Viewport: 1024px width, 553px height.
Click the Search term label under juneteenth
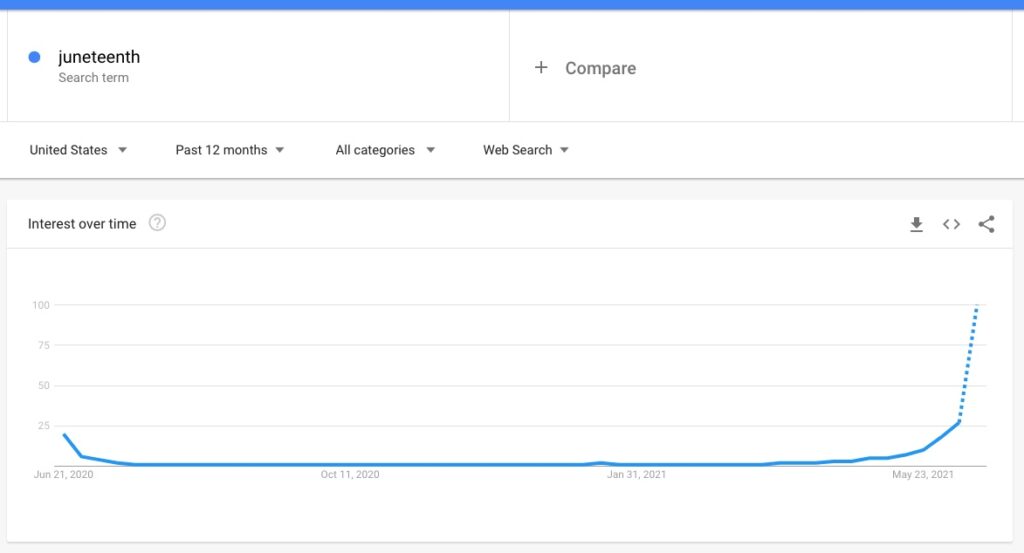pos(93,78)
